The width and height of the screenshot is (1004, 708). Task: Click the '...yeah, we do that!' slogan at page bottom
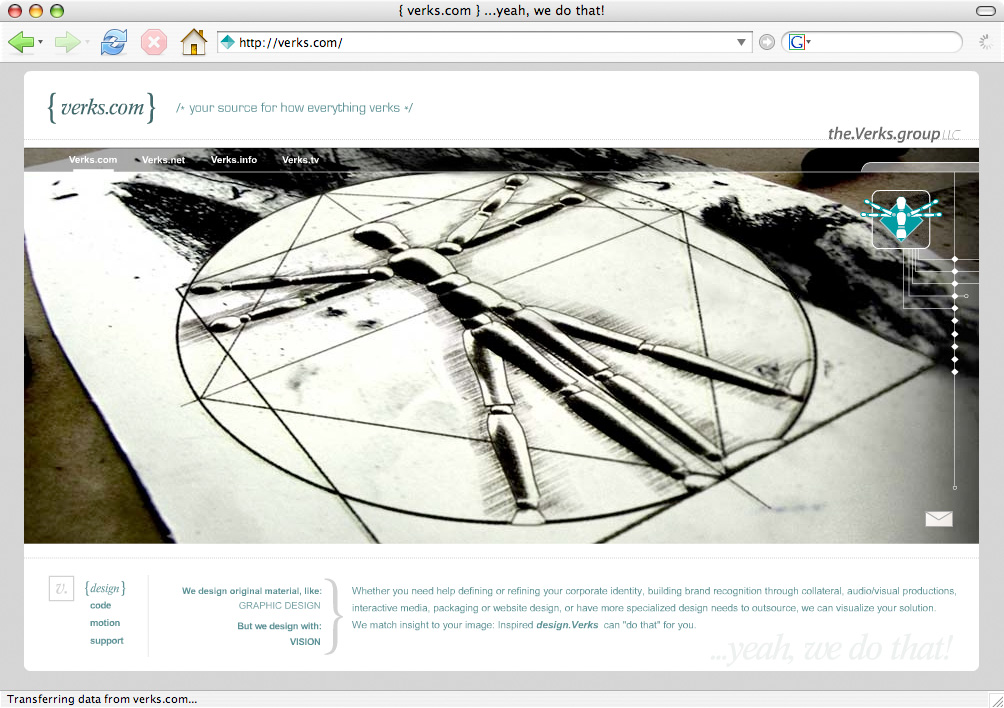[x=831, y=648]
